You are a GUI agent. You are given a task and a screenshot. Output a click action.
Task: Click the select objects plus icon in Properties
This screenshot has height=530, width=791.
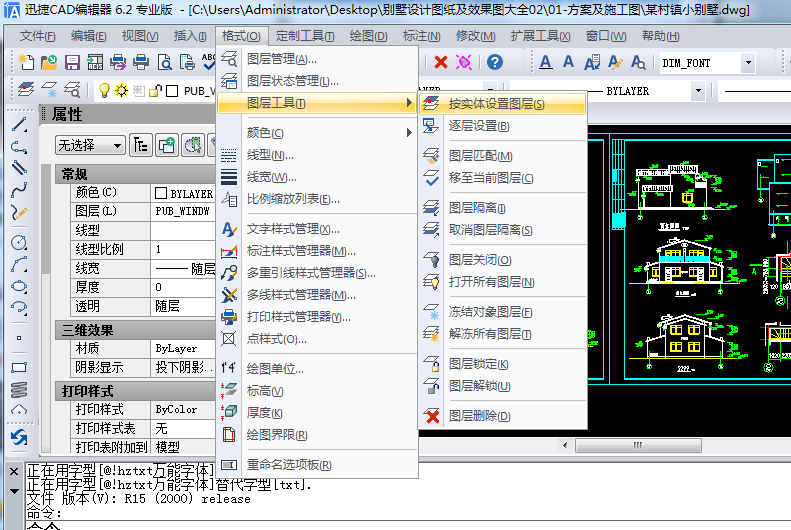[x=166, y=146]
